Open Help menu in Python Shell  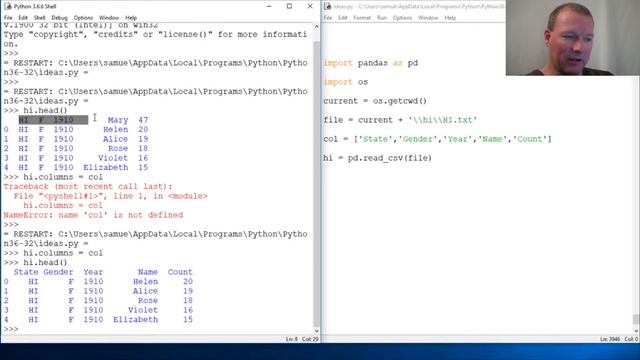(131, 18)
